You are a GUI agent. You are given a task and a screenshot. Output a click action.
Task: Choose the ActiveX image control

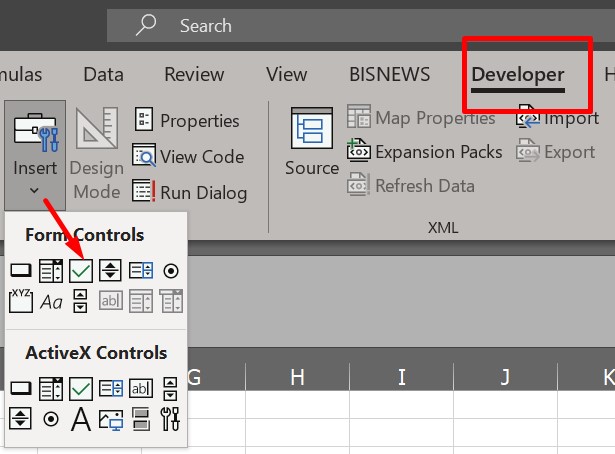111,419
